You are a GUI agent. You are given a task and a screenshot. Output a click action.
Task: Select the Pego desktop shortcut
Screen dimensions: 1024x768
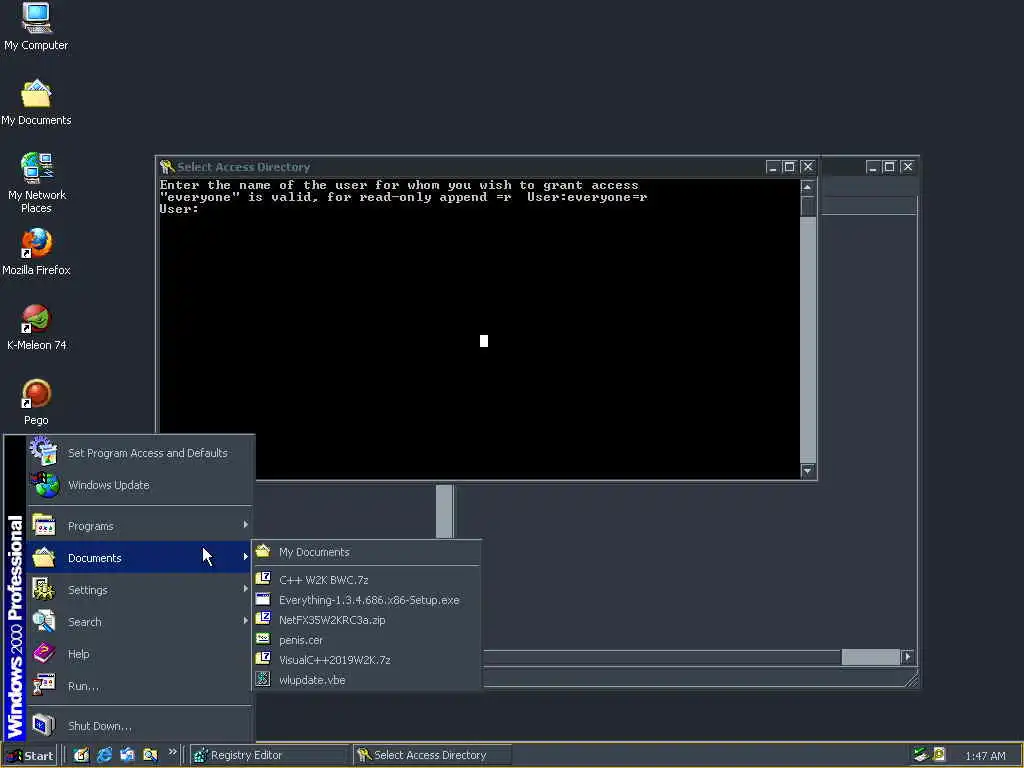[36, 402]
